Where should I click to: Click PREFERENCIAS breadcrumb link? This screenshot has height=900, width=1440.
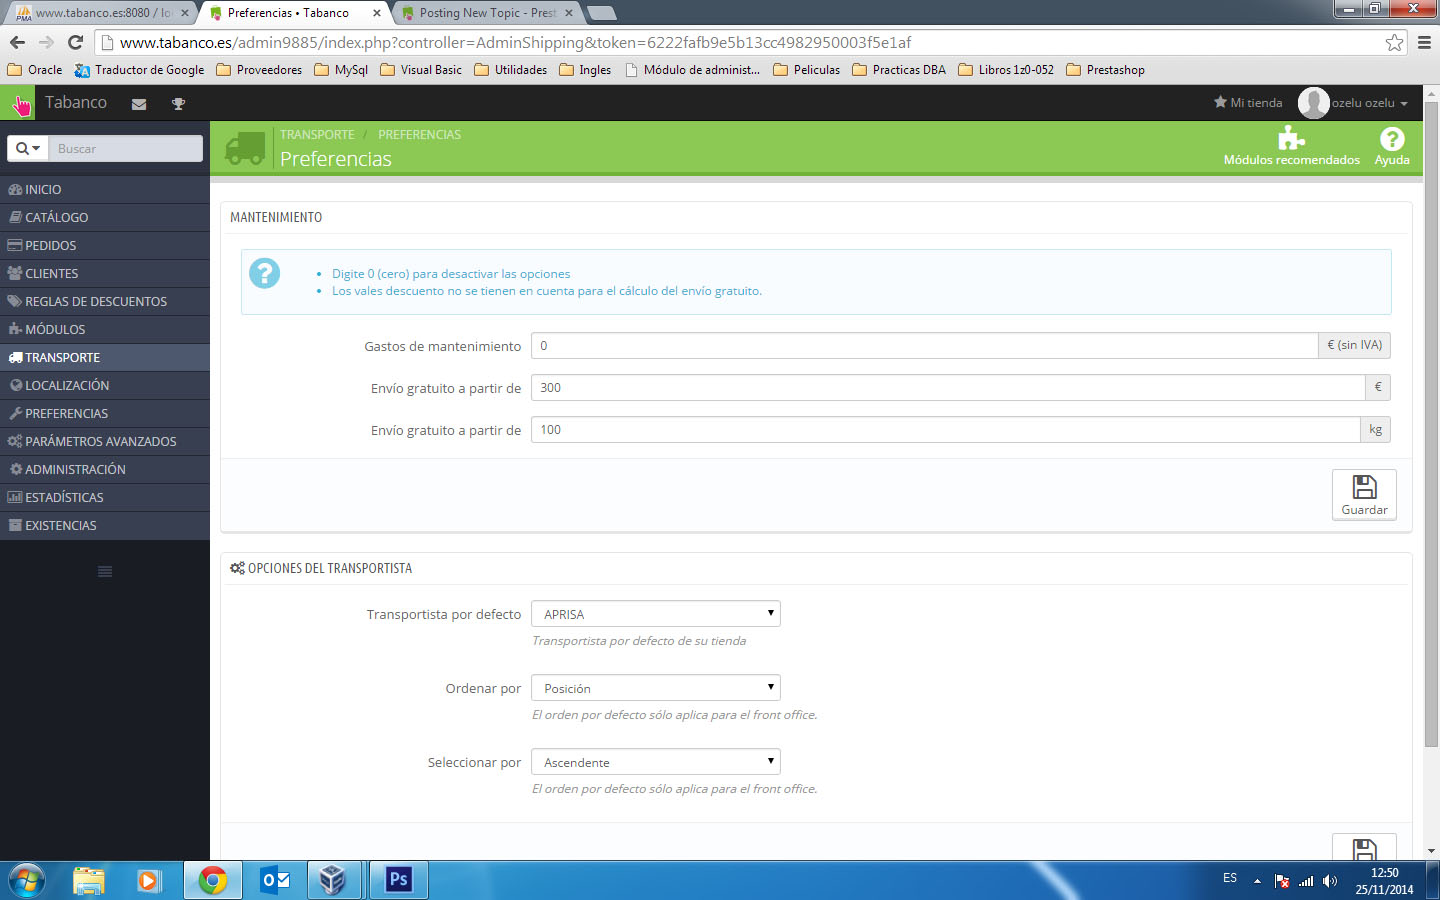coord(419,134)
